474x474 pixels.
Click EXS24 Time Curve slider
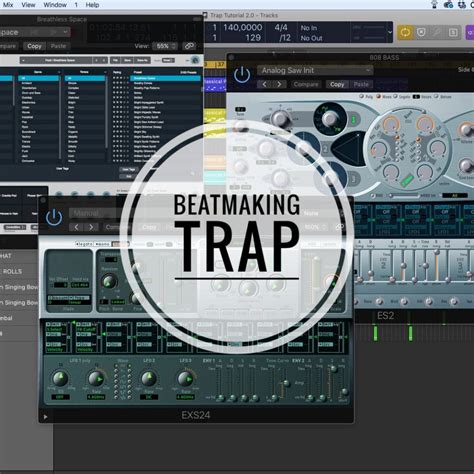point(286,383)
